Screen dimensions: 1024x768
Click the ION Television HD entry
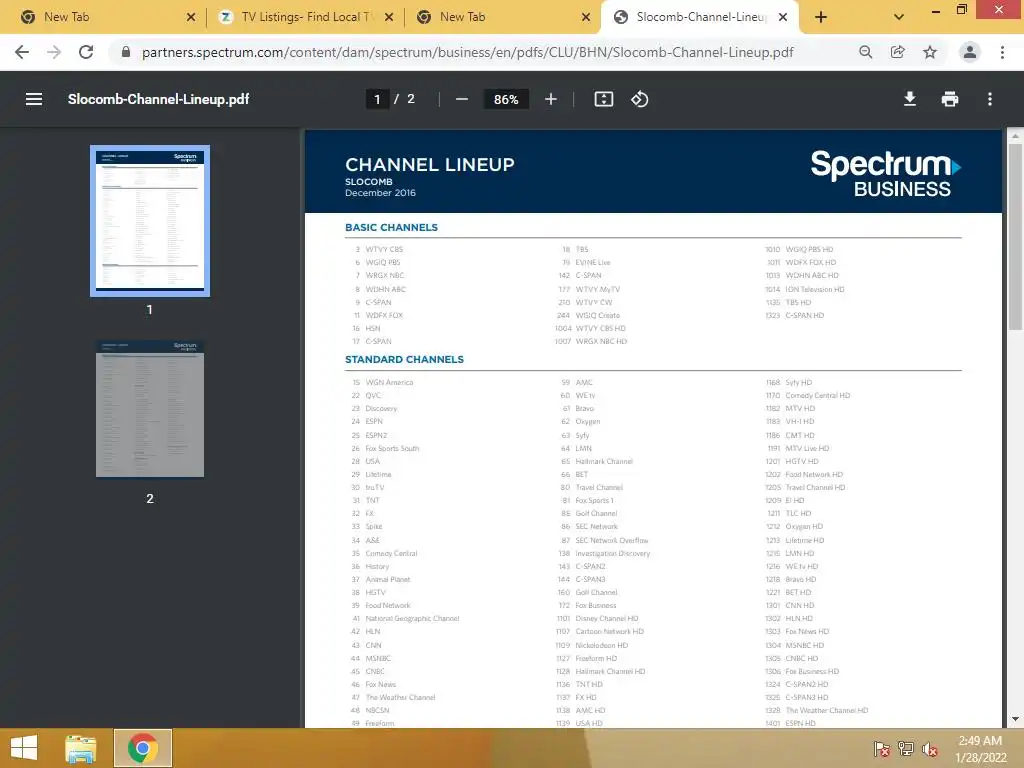pyautogui.click(x=815, y=289)
